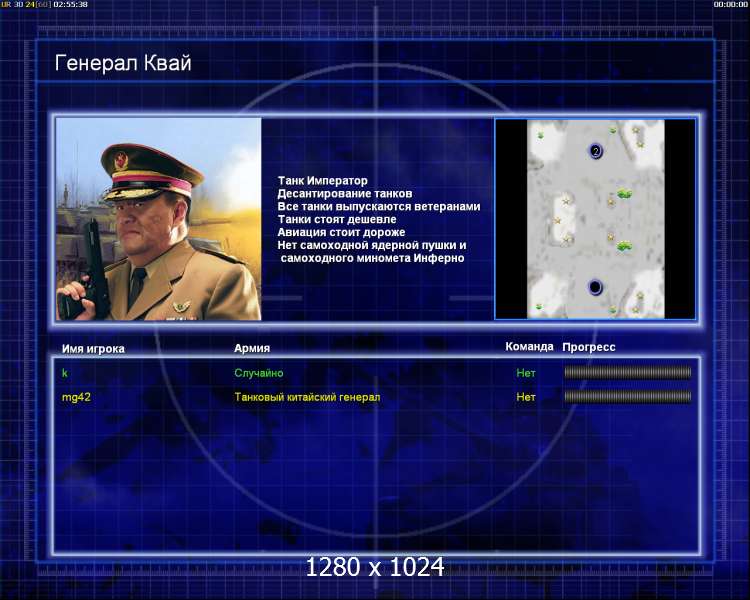Click team value 'Нет' for player mg42
Screen dimensions: 750x600
526,397
